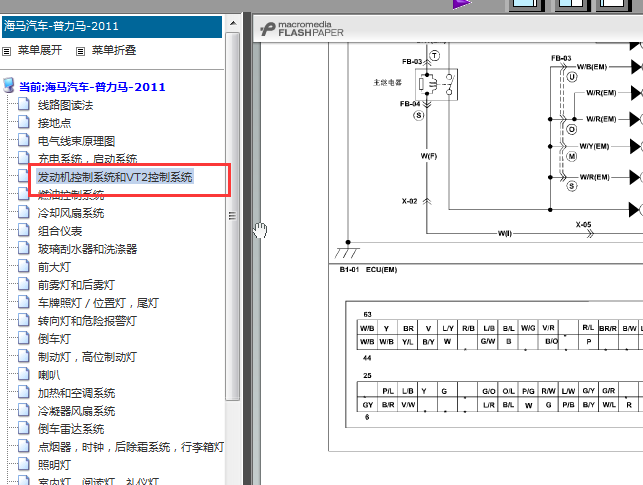This screenshot has height=485, width=643.
Task: Click the 菜单折叠 collapse-all link
Action: (114, 50)
